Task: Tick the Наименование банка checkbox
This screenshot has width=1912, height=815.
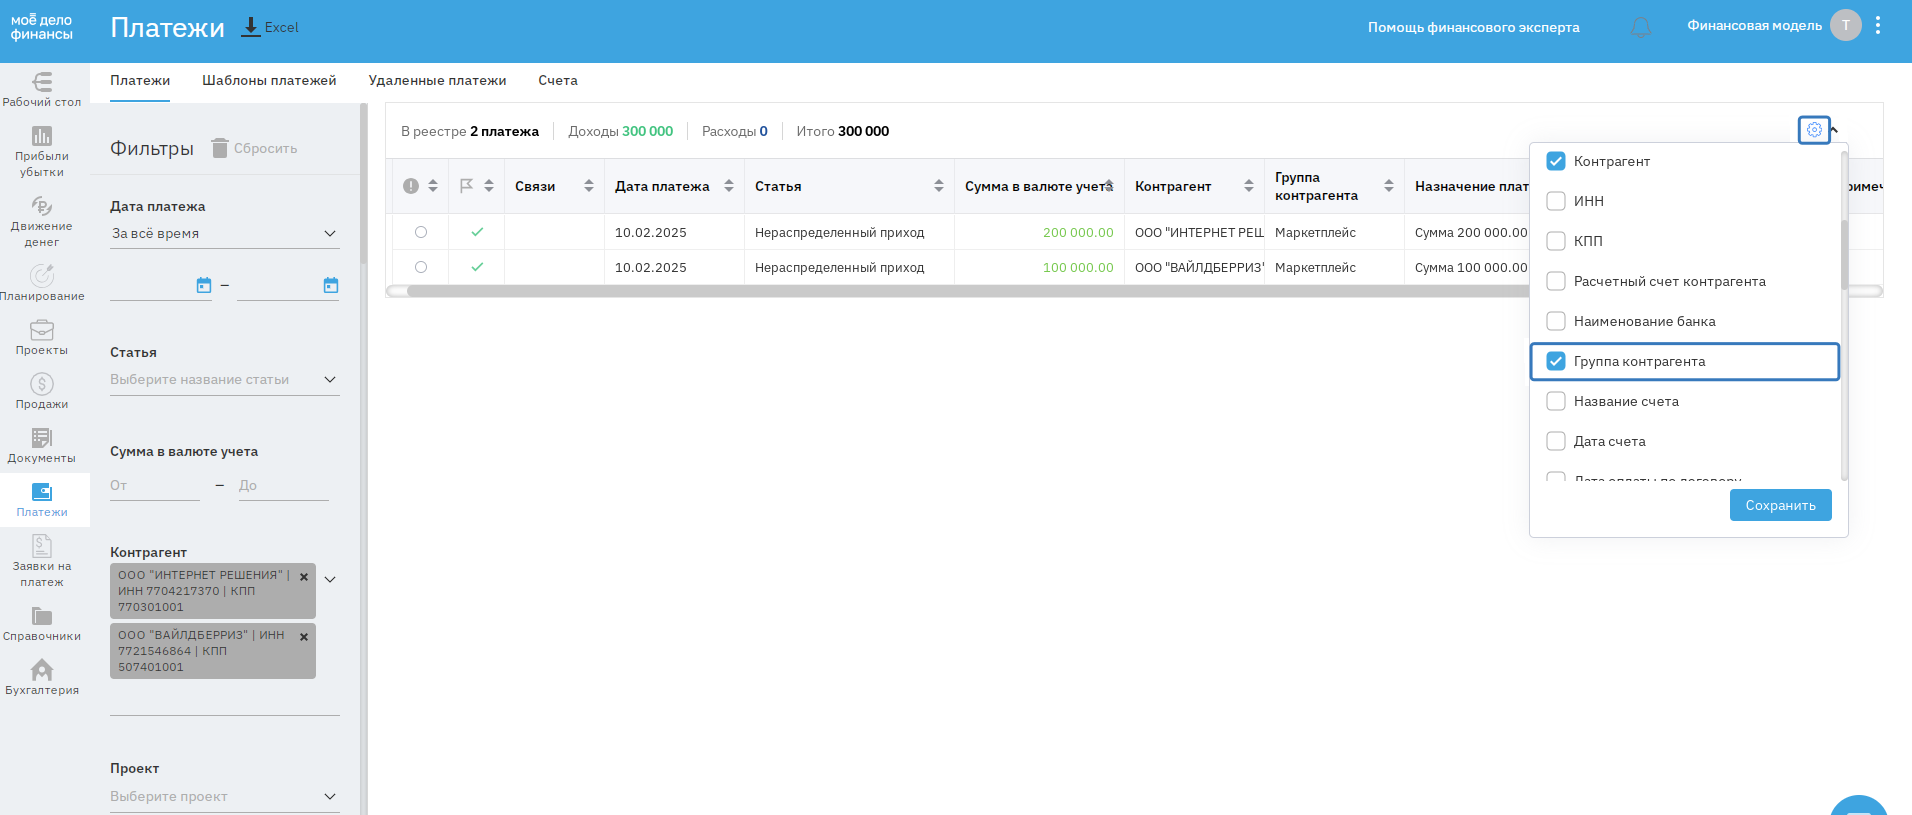Action: point(1556,321)
